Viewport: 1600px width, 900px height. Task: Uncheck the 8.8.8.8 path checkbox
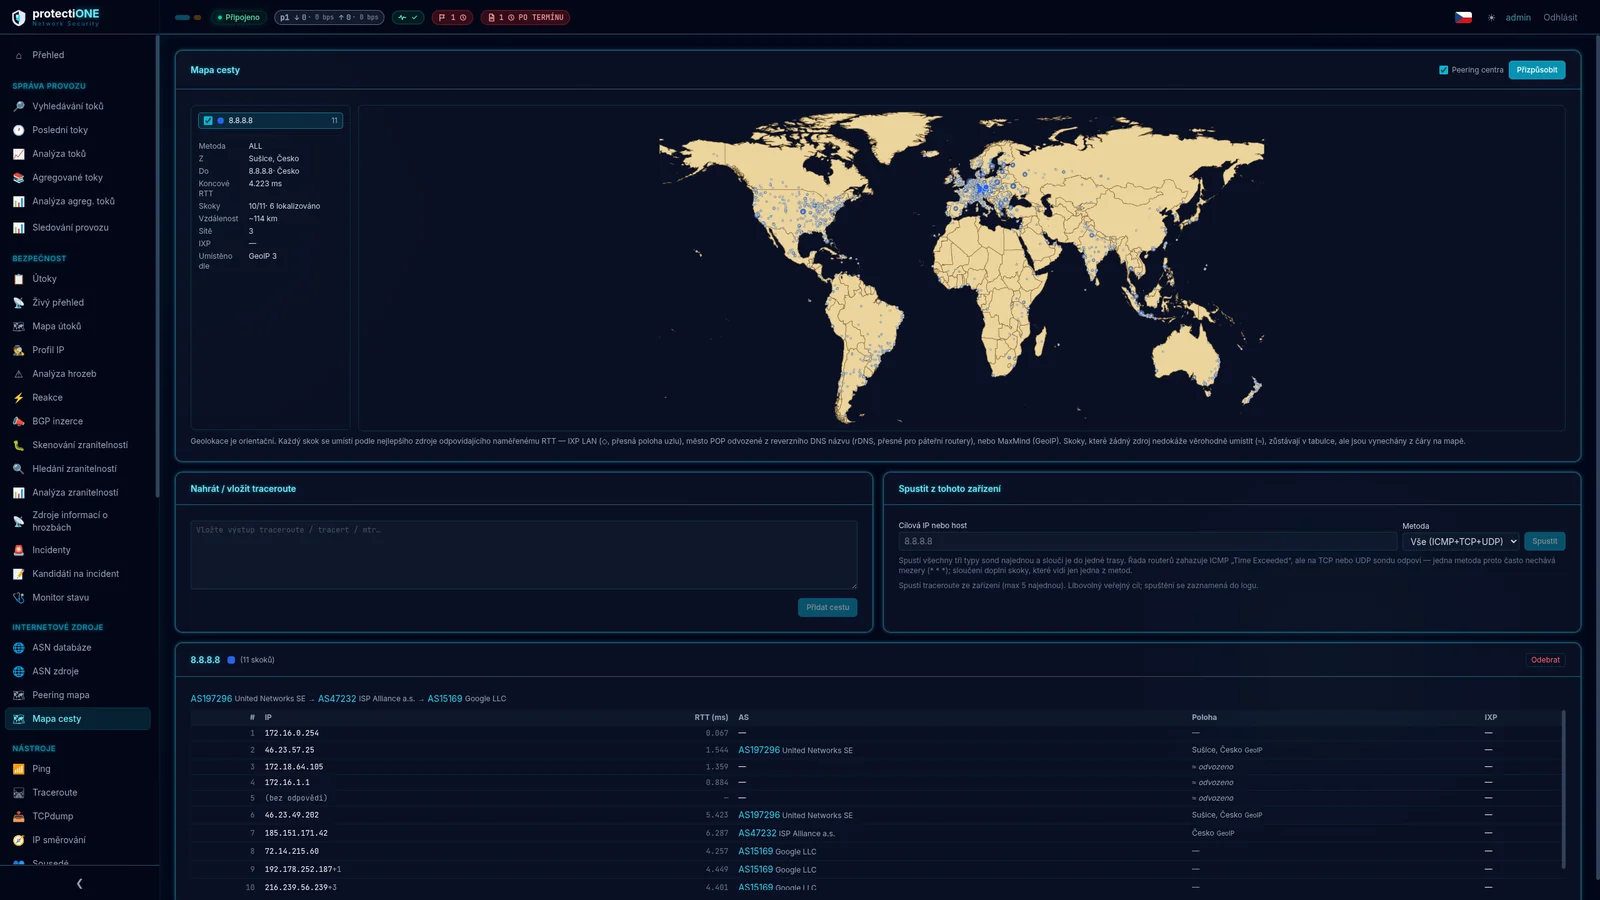(208, 121)
